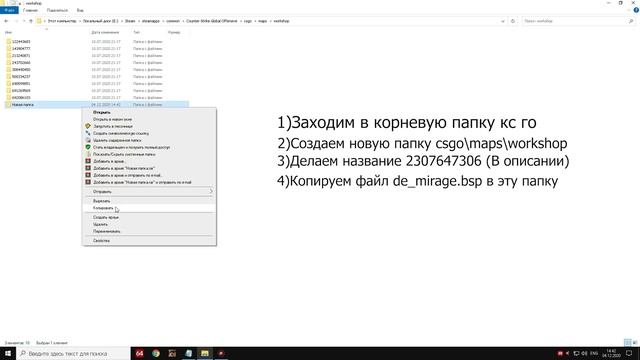Image resolution: width=640 pixels, height=360 pixels.
Task: Open the File Explorer taskbar icon
Action: [x=205, y=353]
